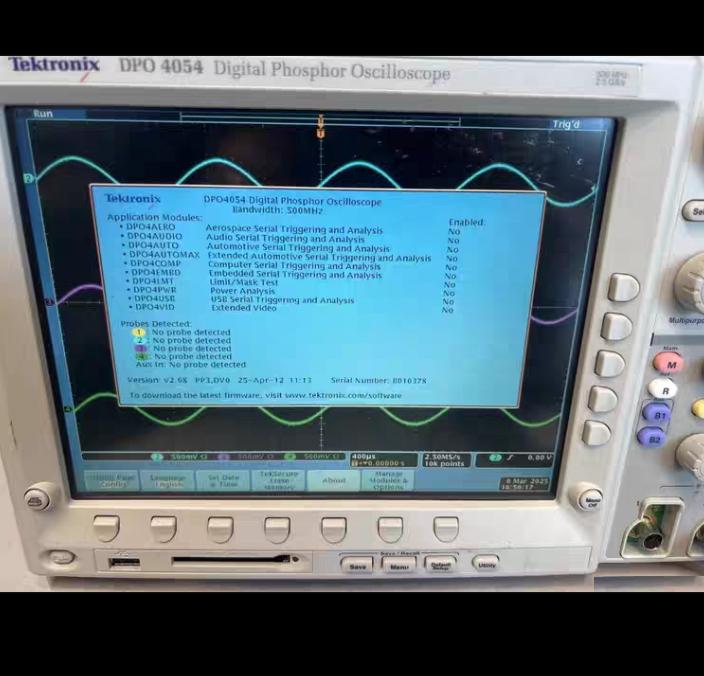
Task: Click the 400µs timebase readout
Action: pos(364,457)
